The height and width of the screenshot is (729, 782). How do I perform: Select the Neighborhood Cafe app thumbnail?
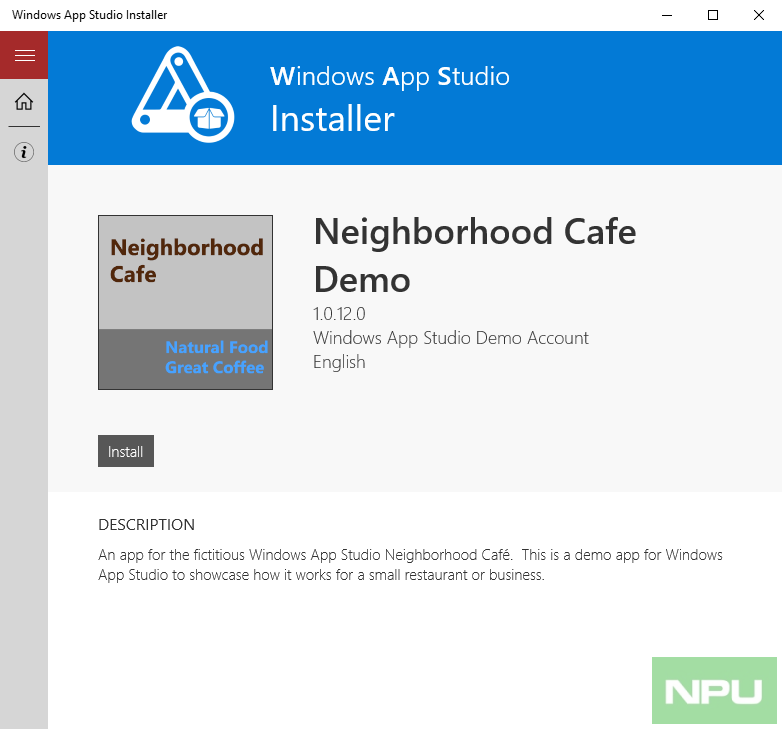click(185, 302)
